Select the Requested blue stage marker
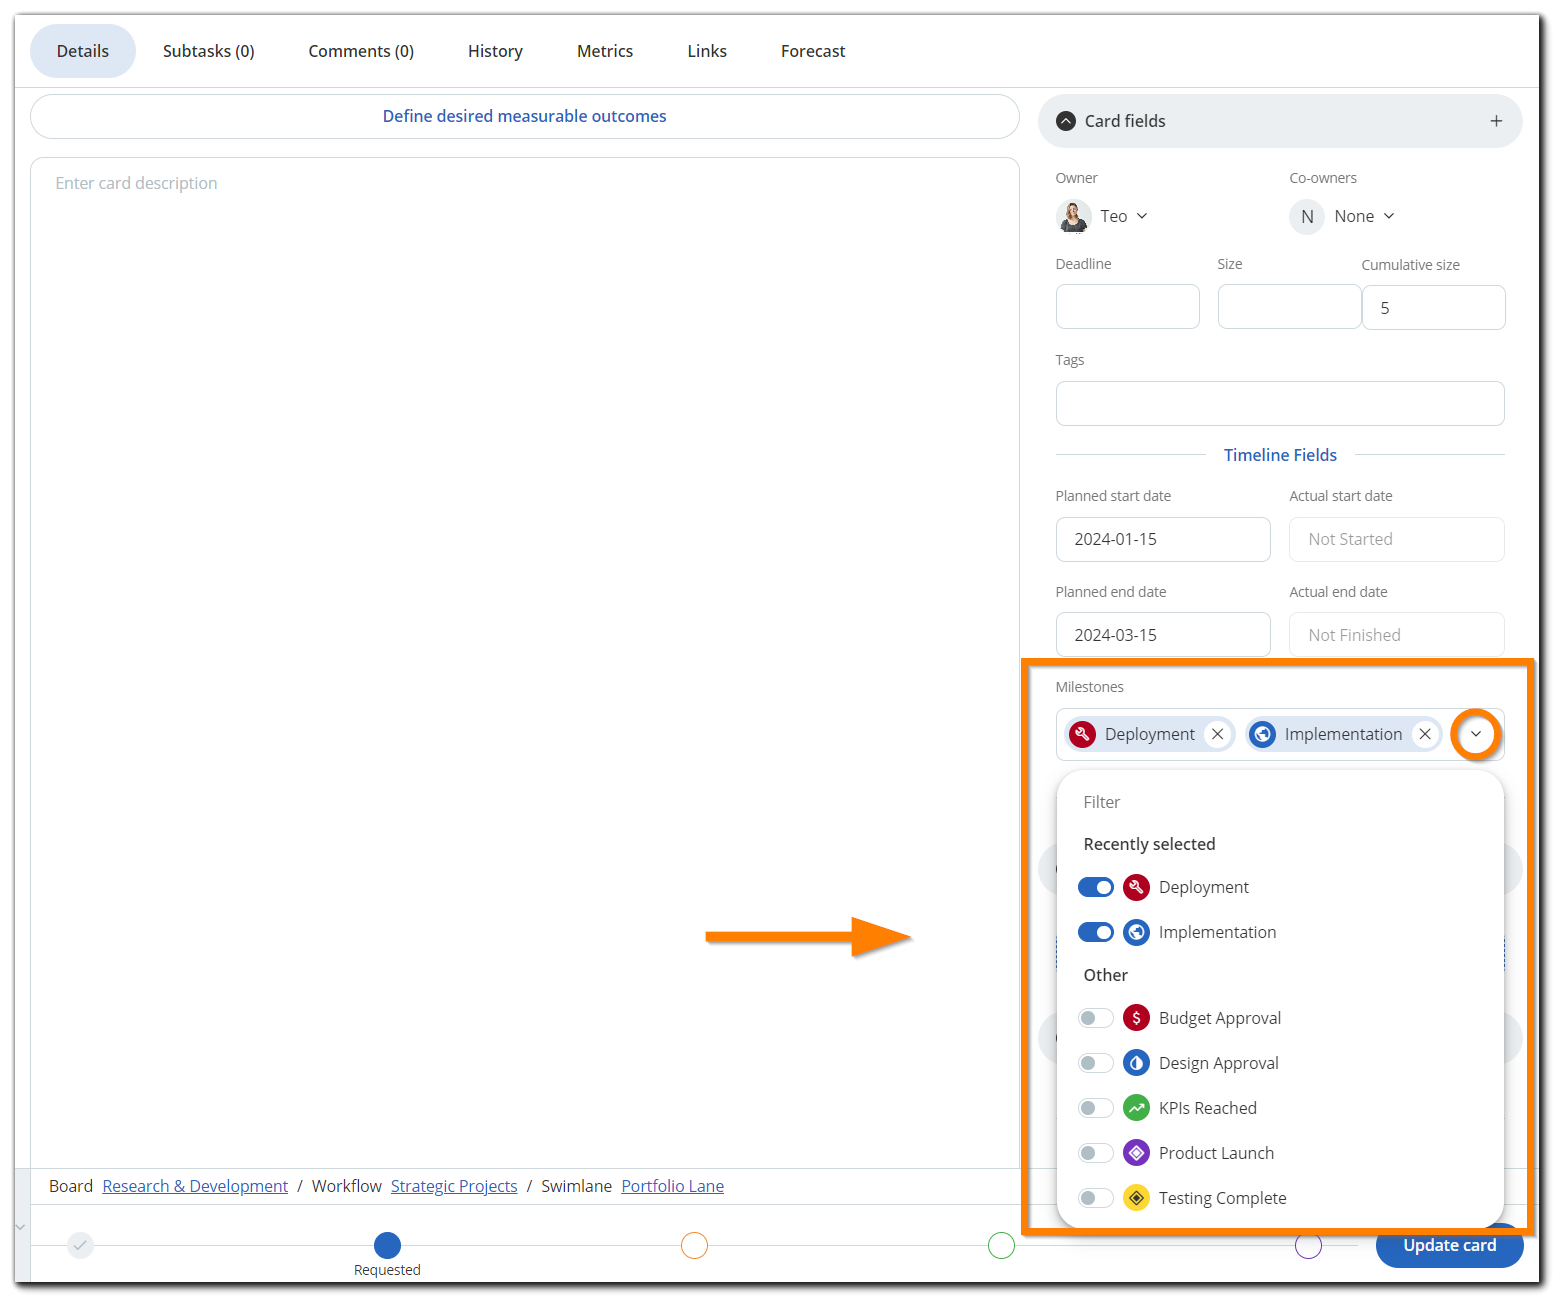 tap(387, 1245)
